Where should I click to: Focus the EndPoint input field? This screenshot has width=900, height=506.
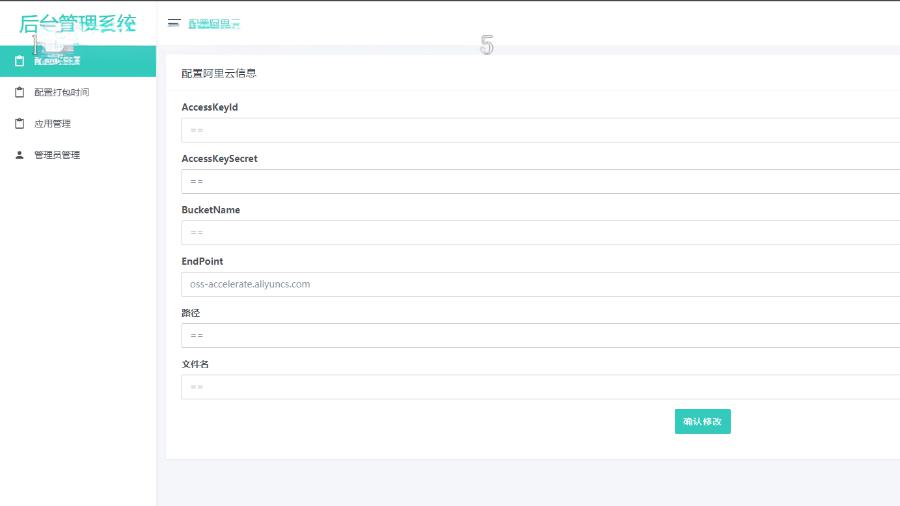click(x=541, y=284)
